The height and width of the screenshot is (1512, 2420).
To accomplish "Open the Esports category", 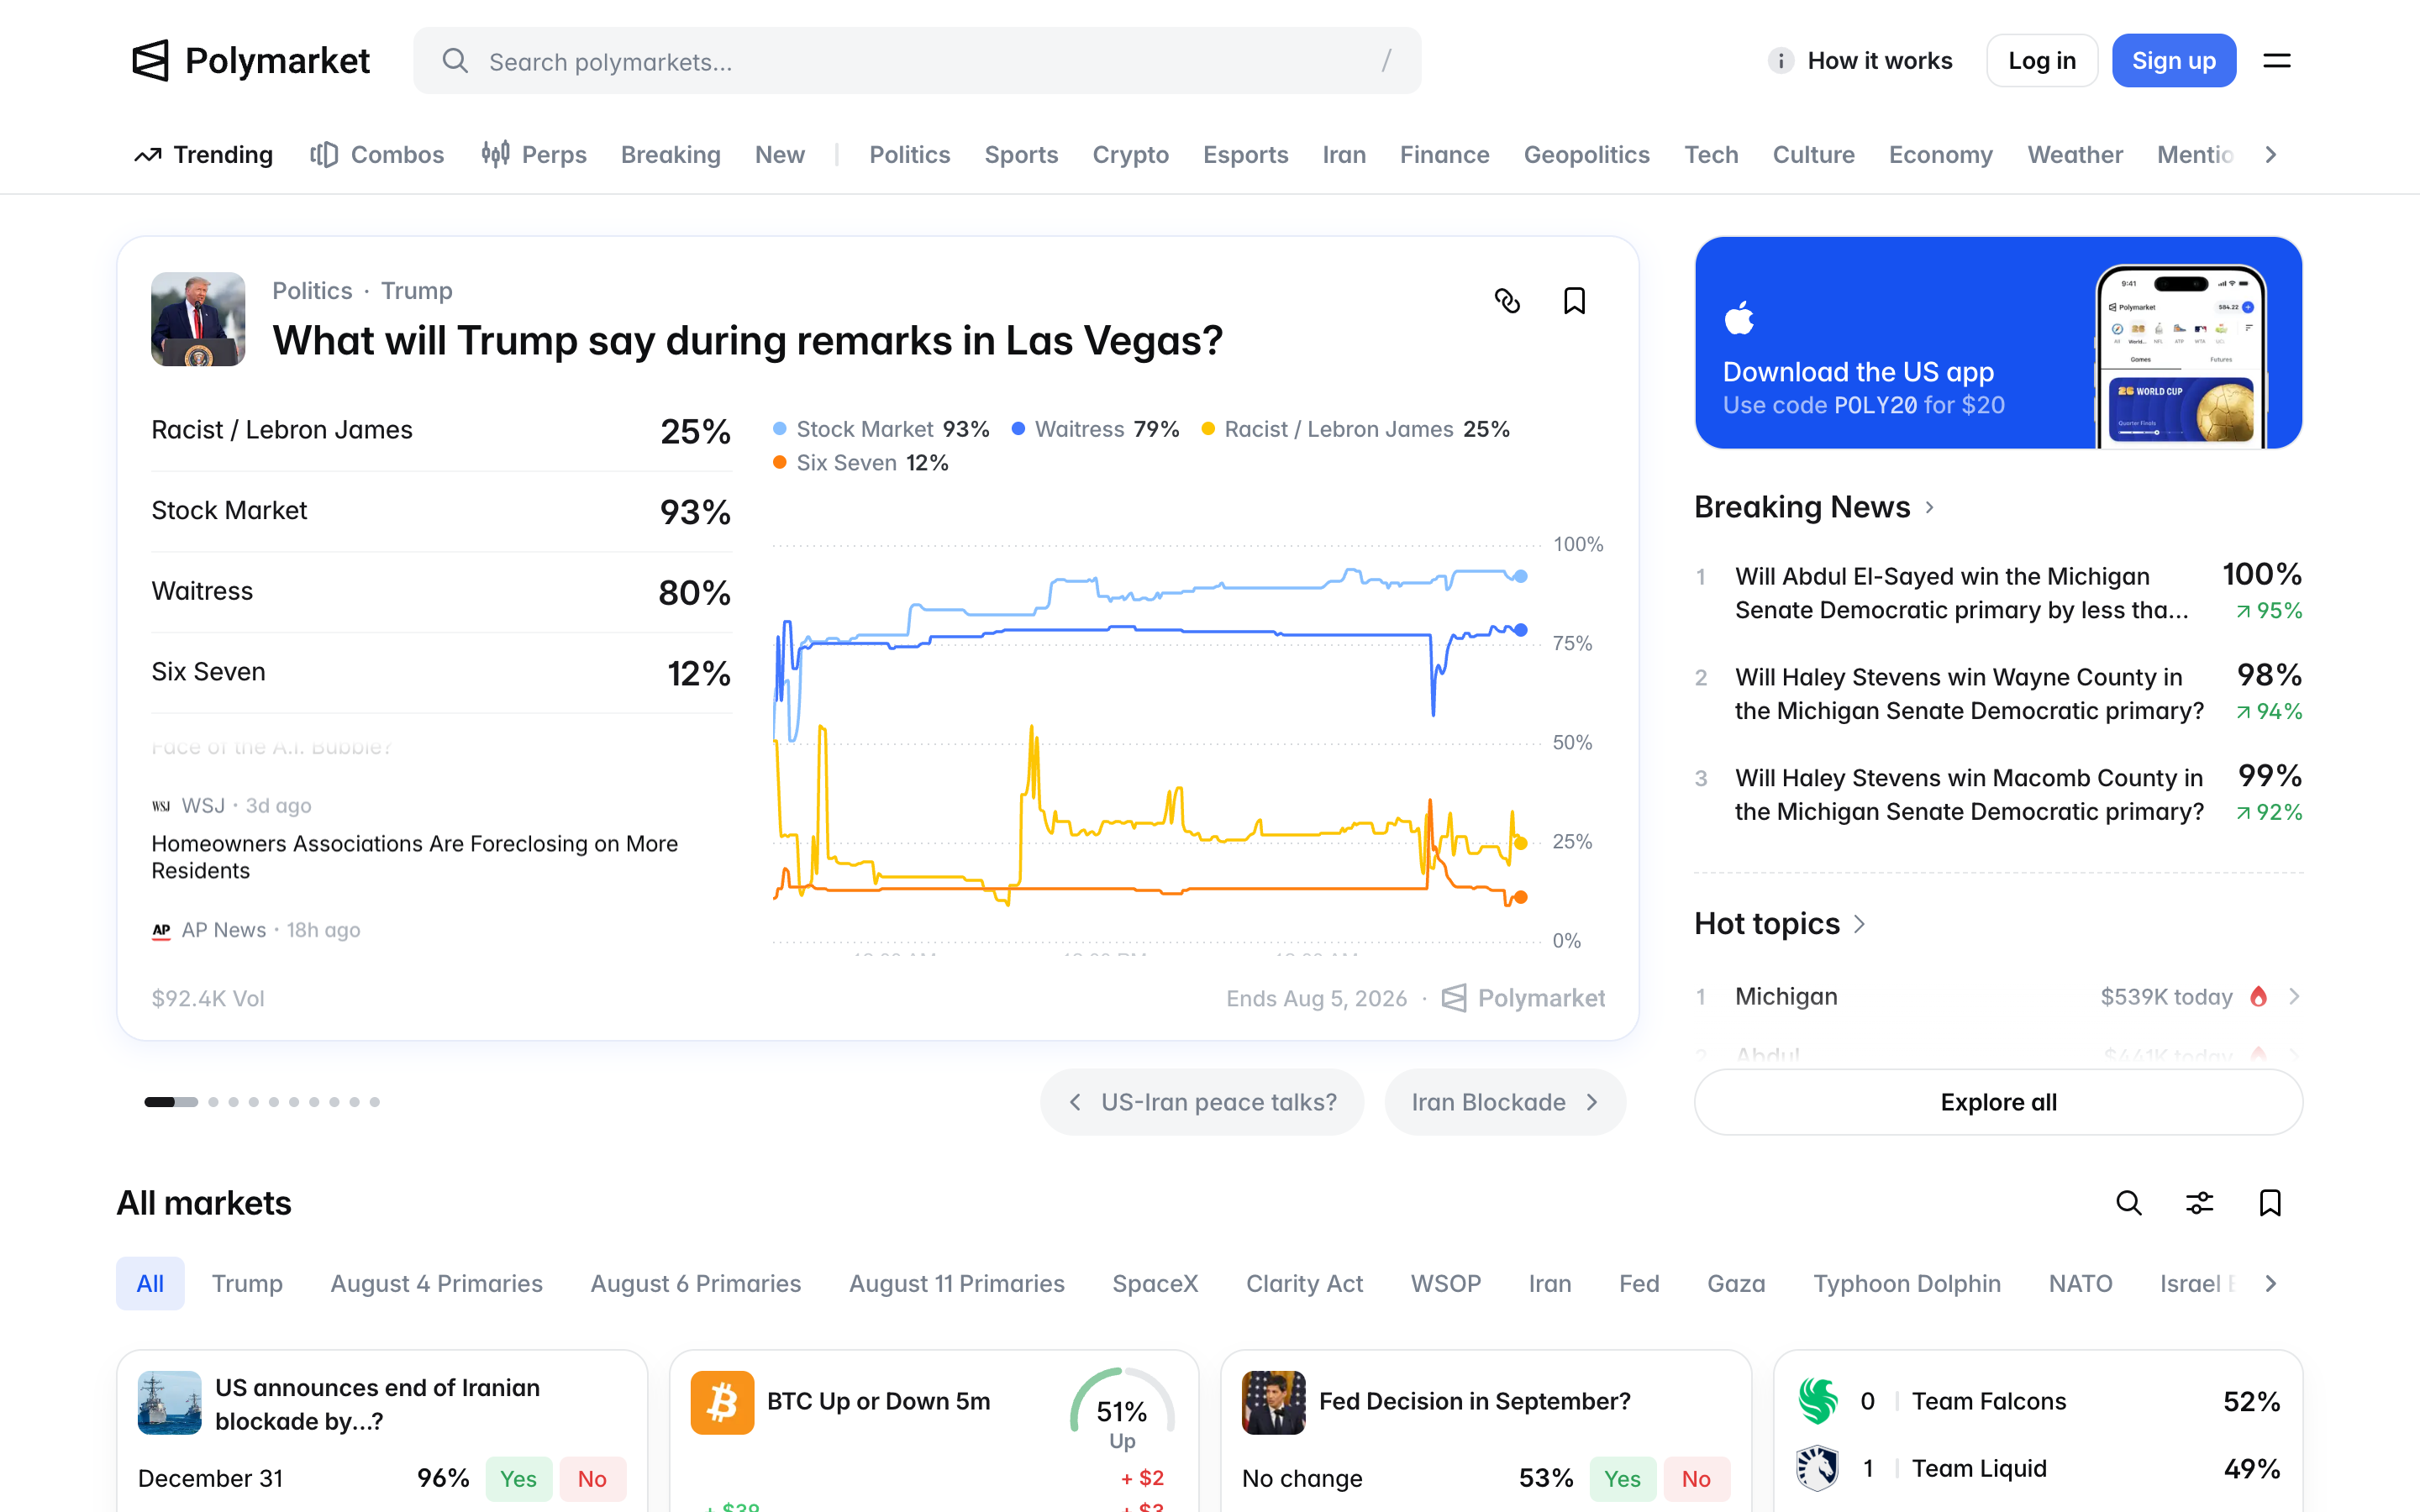I will pyautogui.click(x=1245, y=155).
